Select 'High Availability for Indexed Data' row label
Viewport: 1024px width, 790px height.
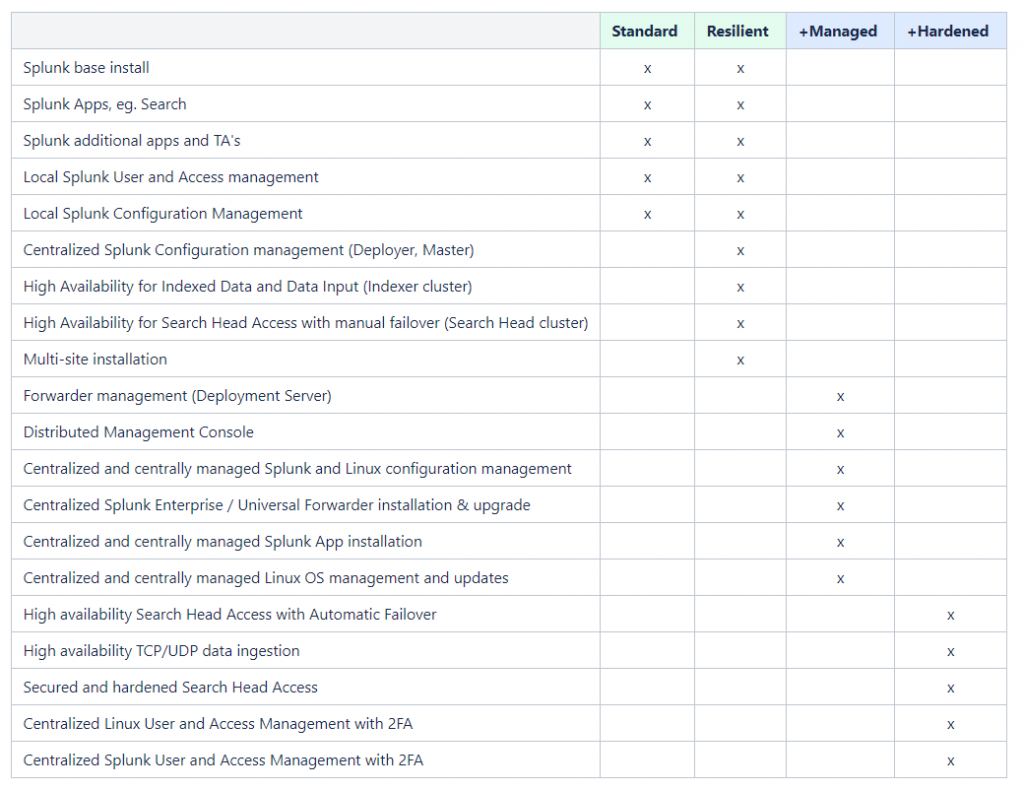tap(248, 287)
